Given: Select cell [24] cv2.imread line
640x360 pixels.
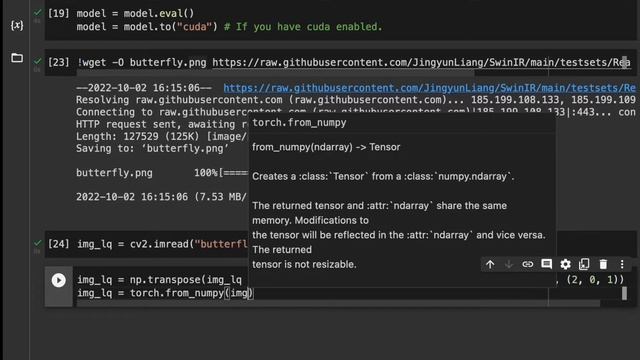Looking at the screenshot, I should point(162,244).
